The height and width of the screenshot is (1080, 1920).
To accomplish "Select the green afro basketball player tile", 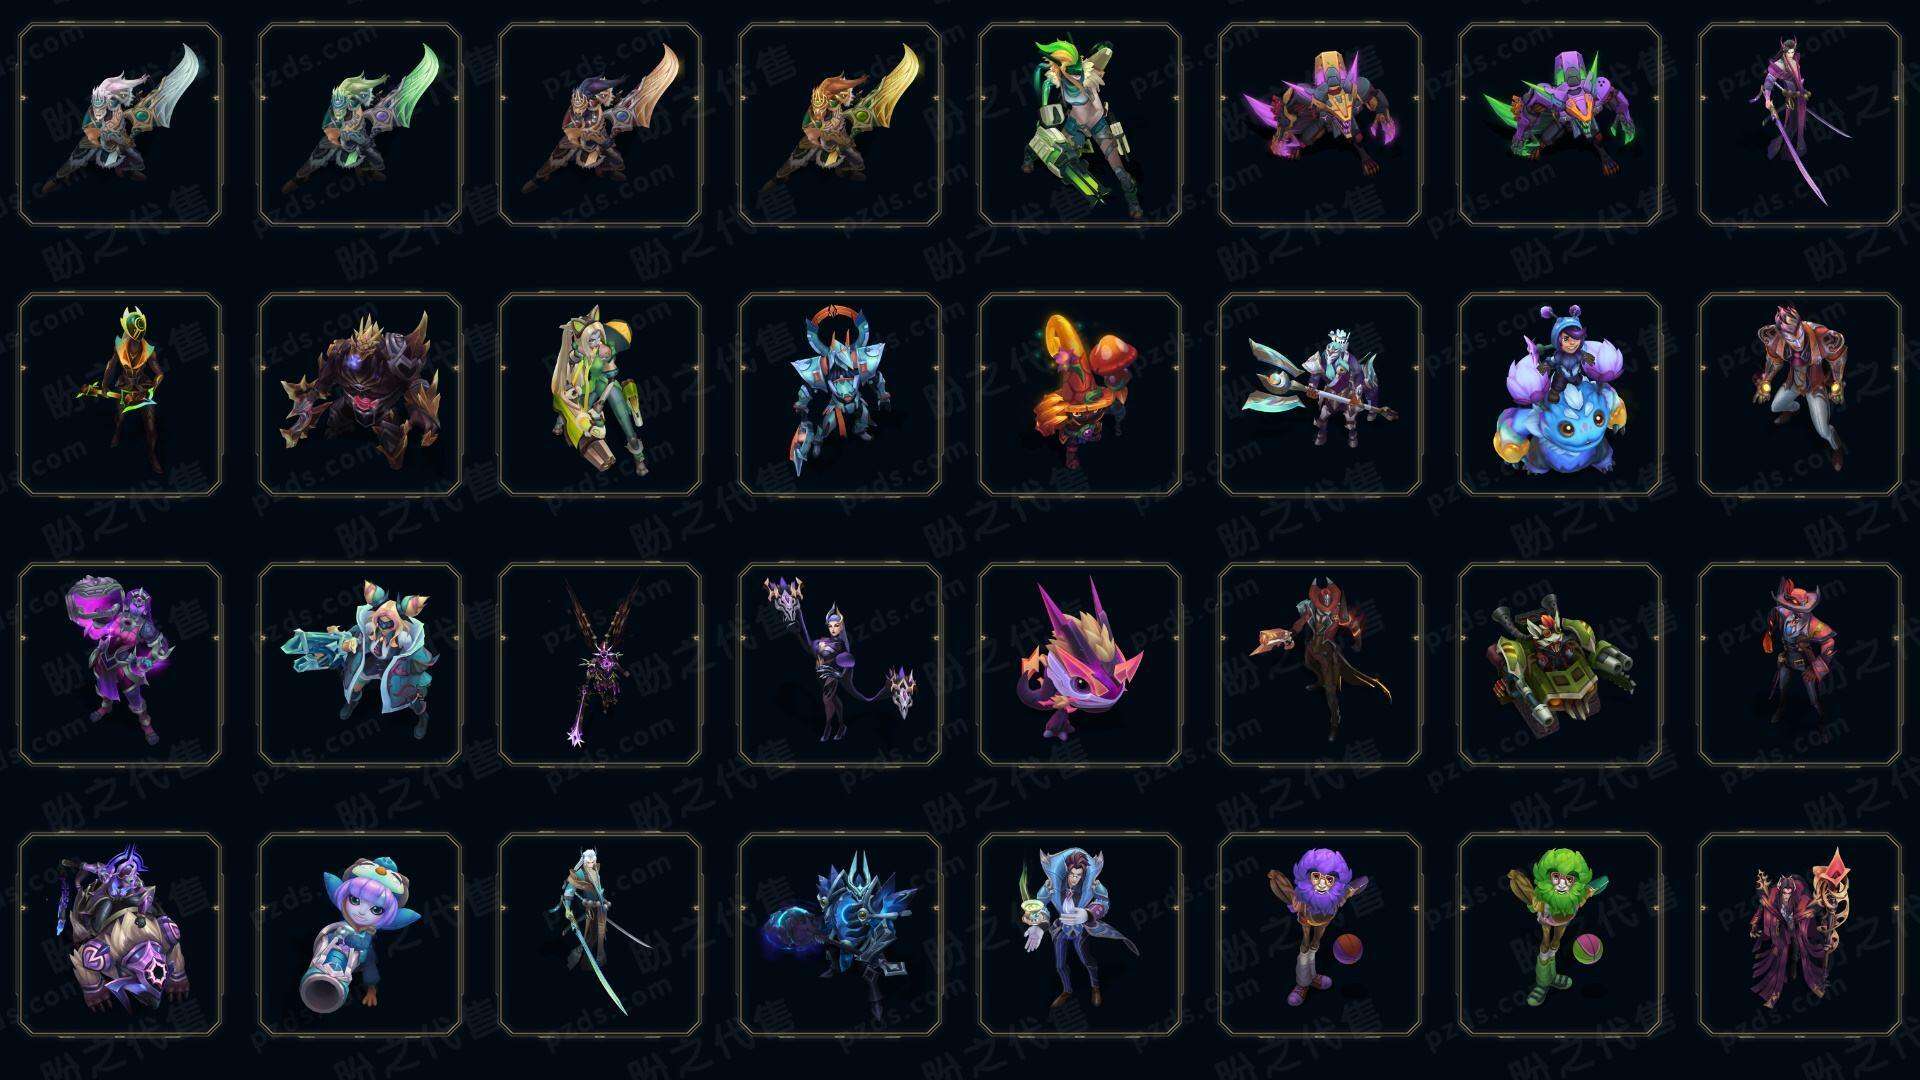I will [1560, 934].
